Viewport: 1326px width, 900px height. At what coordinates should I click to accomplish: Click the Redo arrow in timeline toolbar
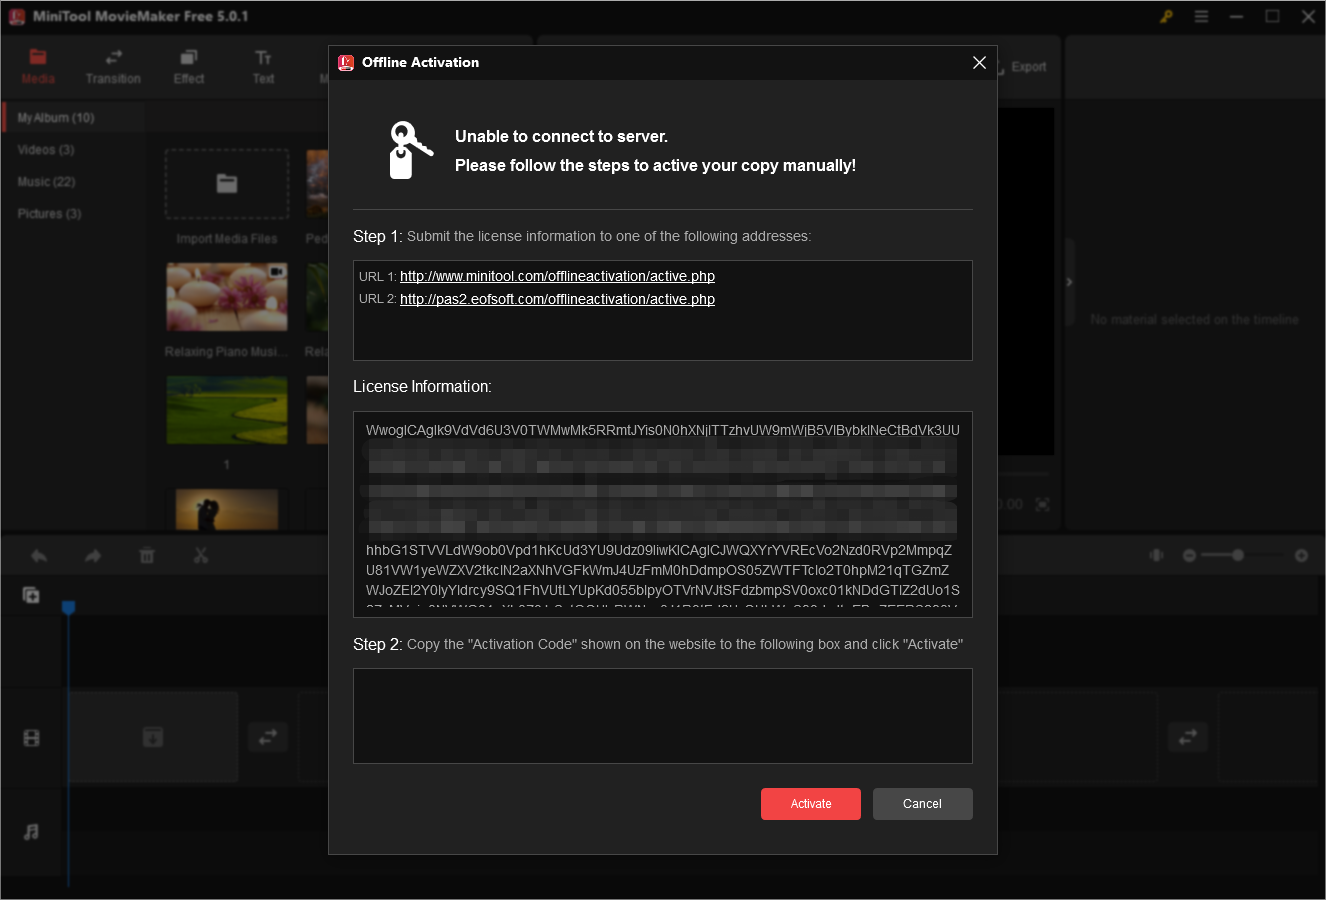coord(93,556)
